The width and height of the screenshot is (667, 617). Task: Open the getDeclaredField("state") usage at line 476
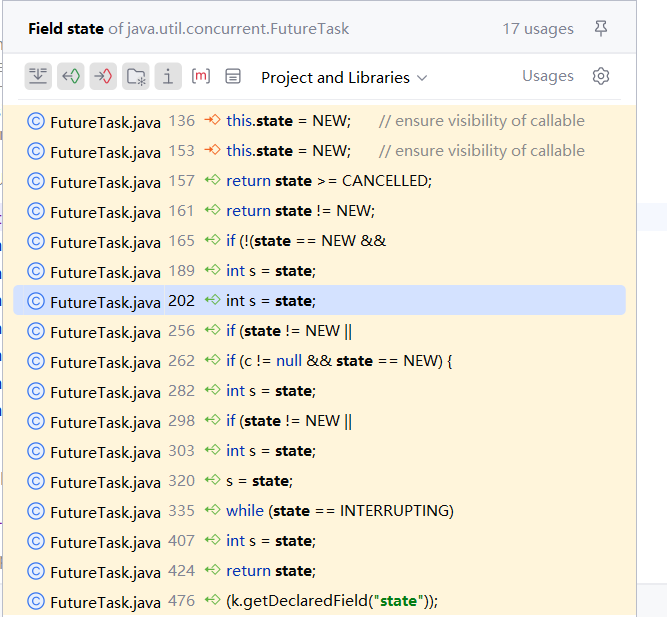click(332, 601)
